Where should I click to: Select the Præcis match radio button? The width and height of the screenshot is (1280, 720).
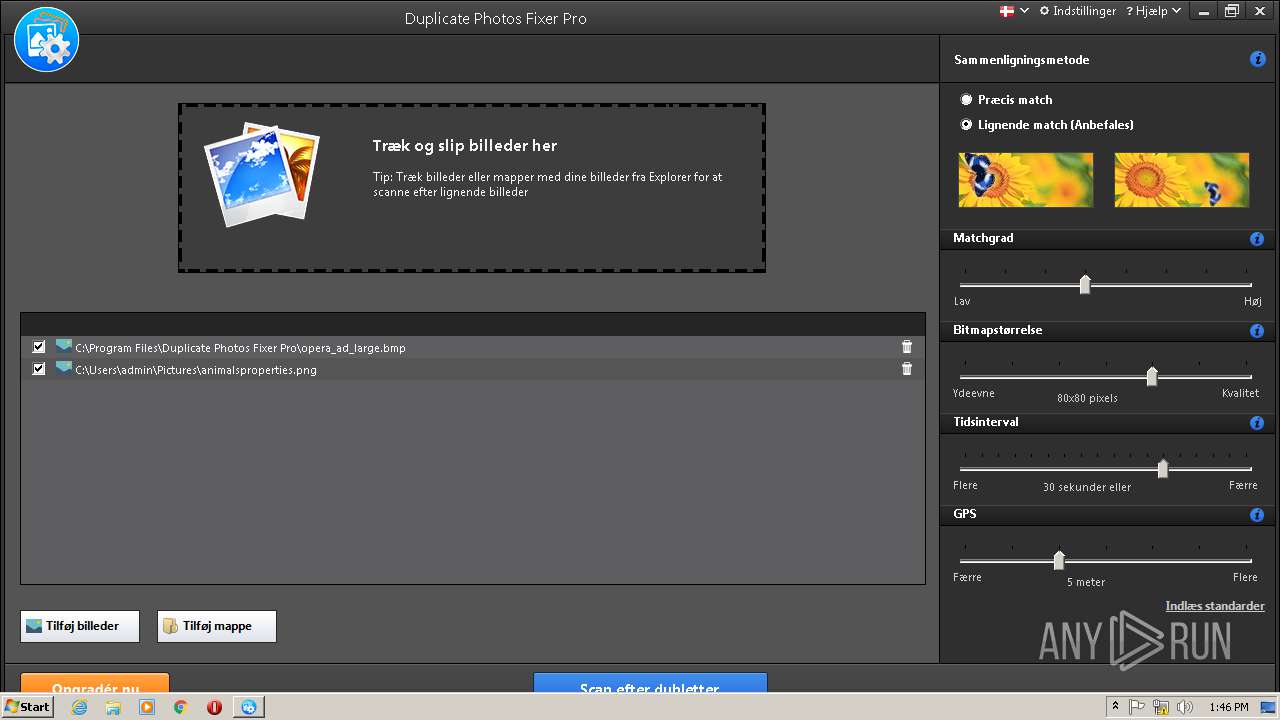point(966,100)
